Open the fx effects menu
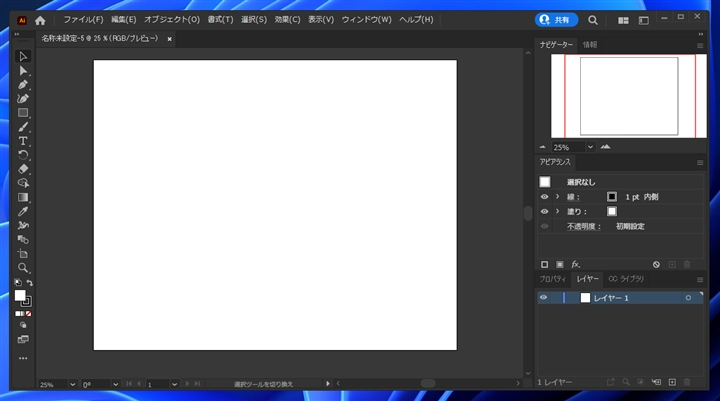Screen dimensions: 720x401 coord(576,265)
